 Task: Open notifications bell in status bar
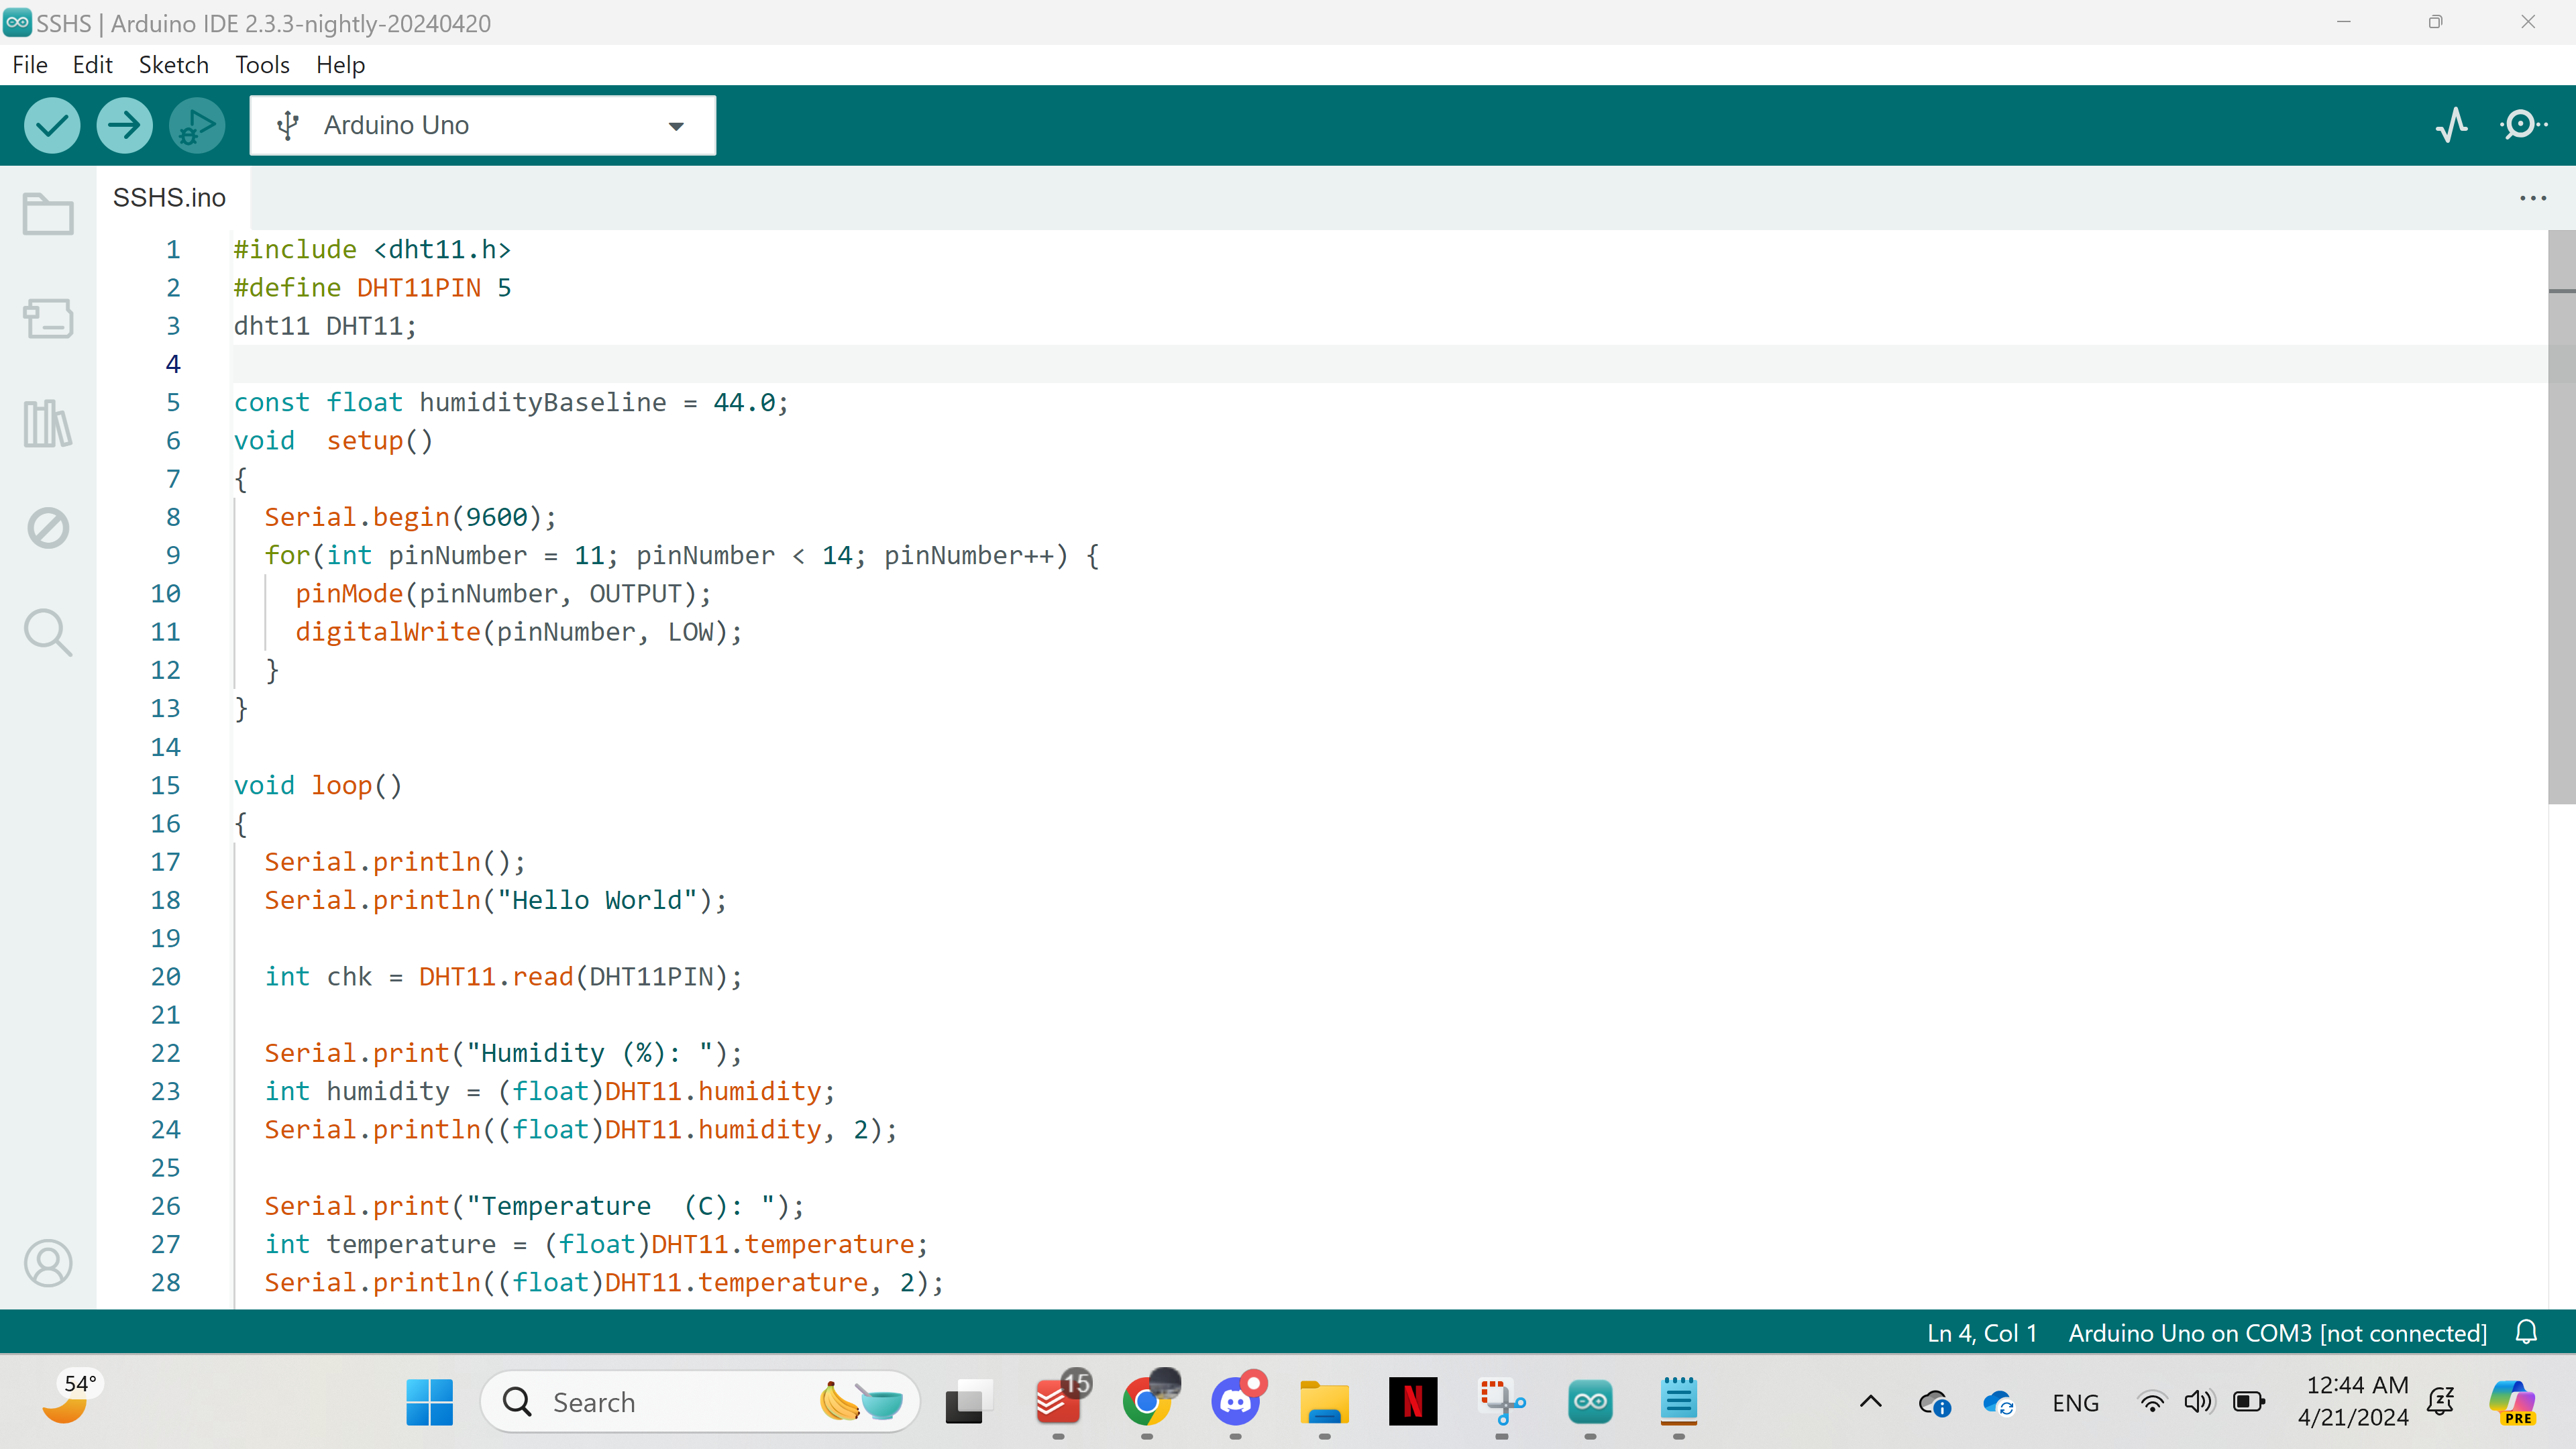point(2527,1333)
